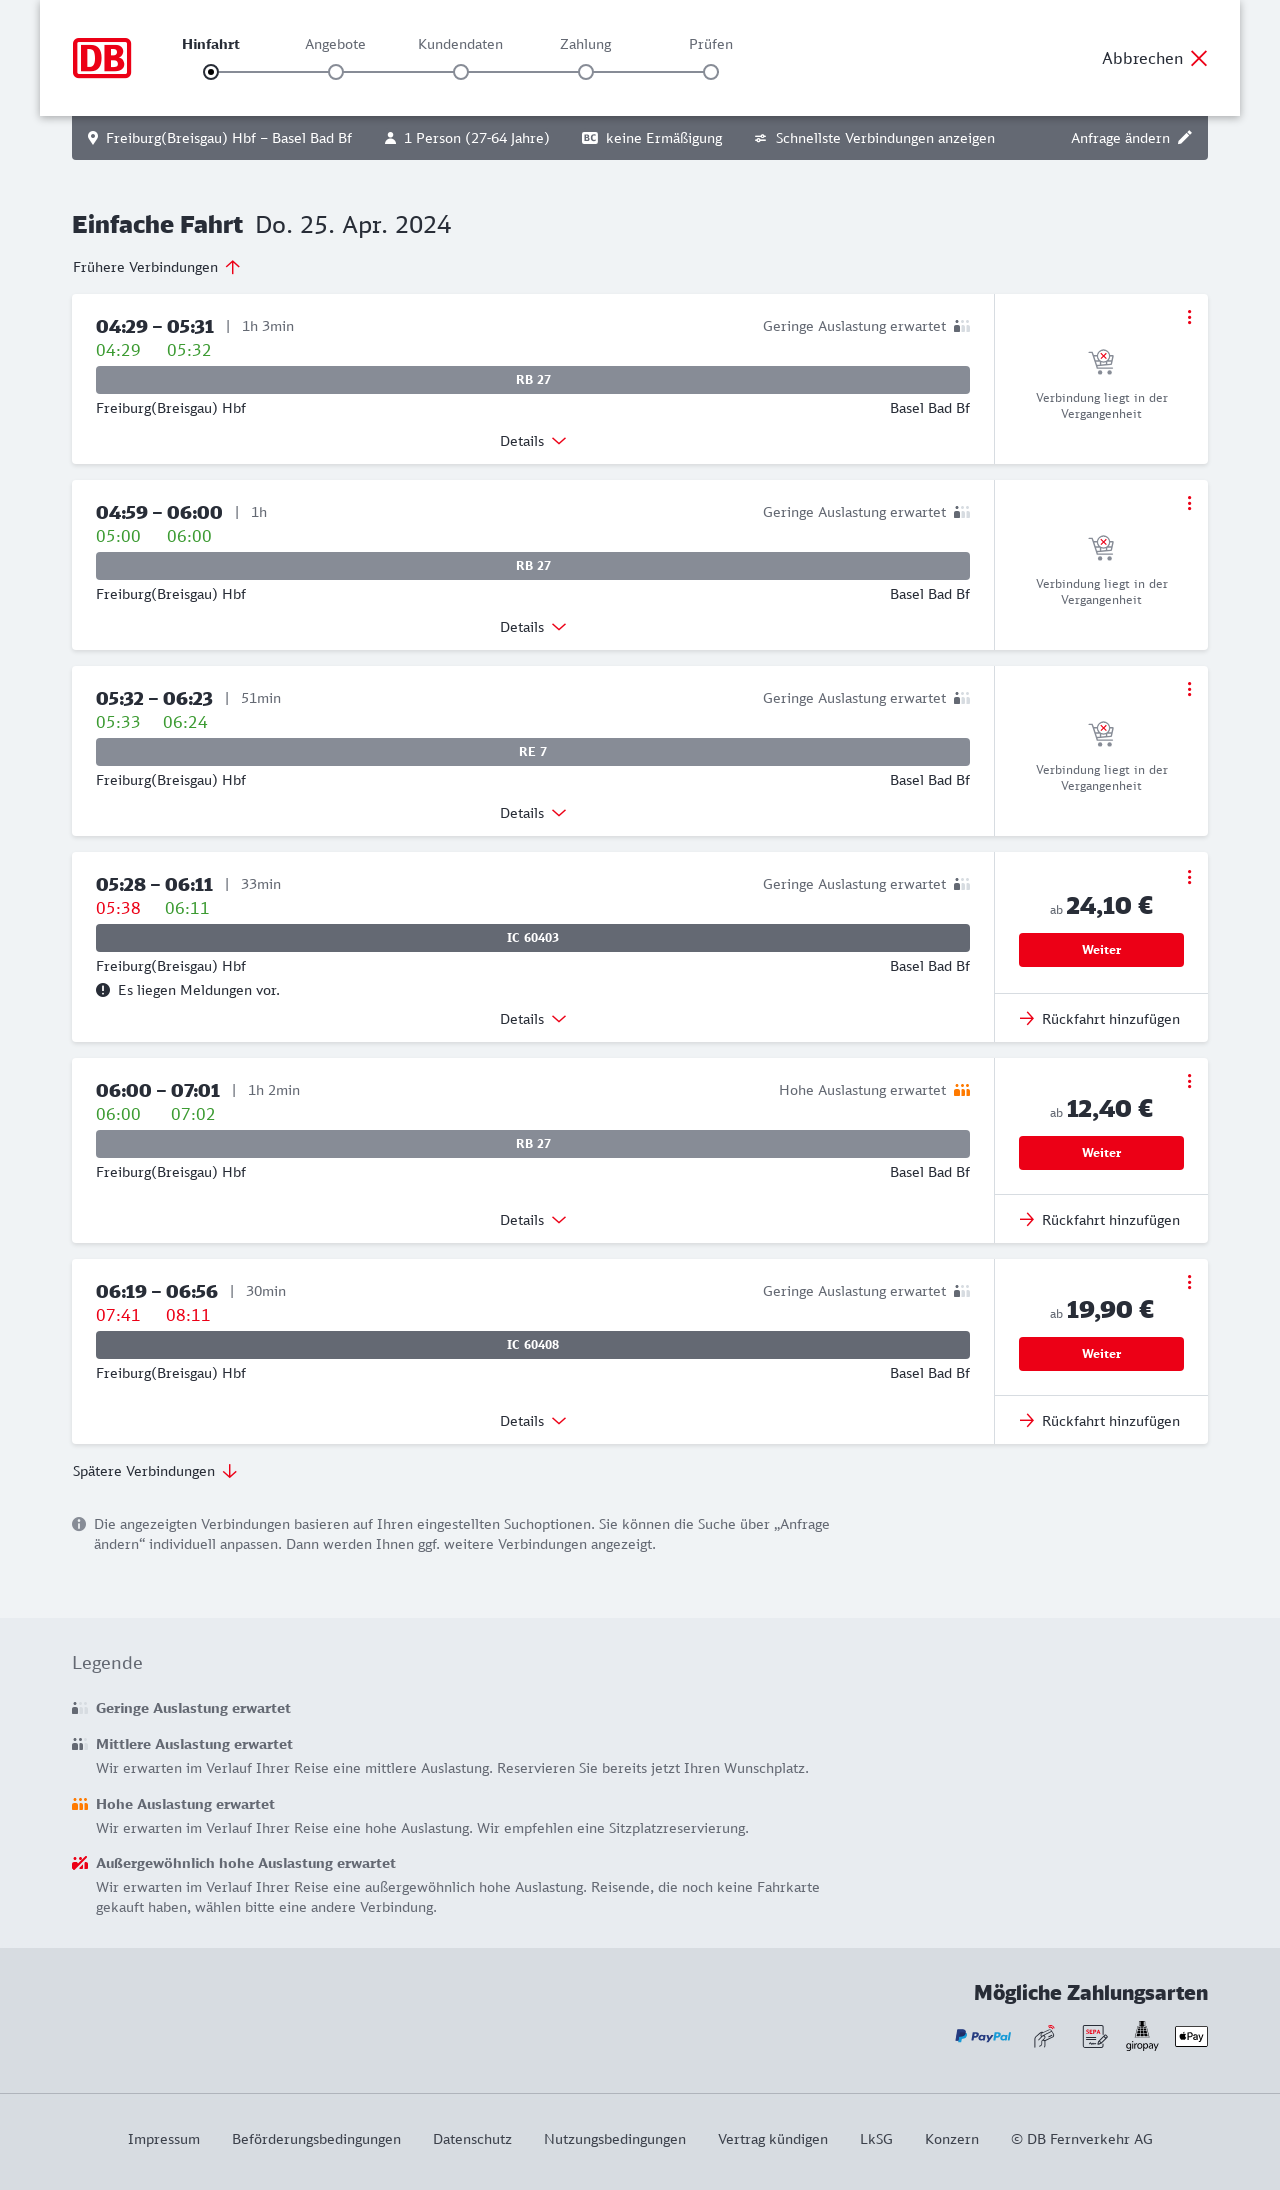1280x2190 pixels.
Task: Click the Abbrechen close X icon
Action: click(x=1199, y=58)
